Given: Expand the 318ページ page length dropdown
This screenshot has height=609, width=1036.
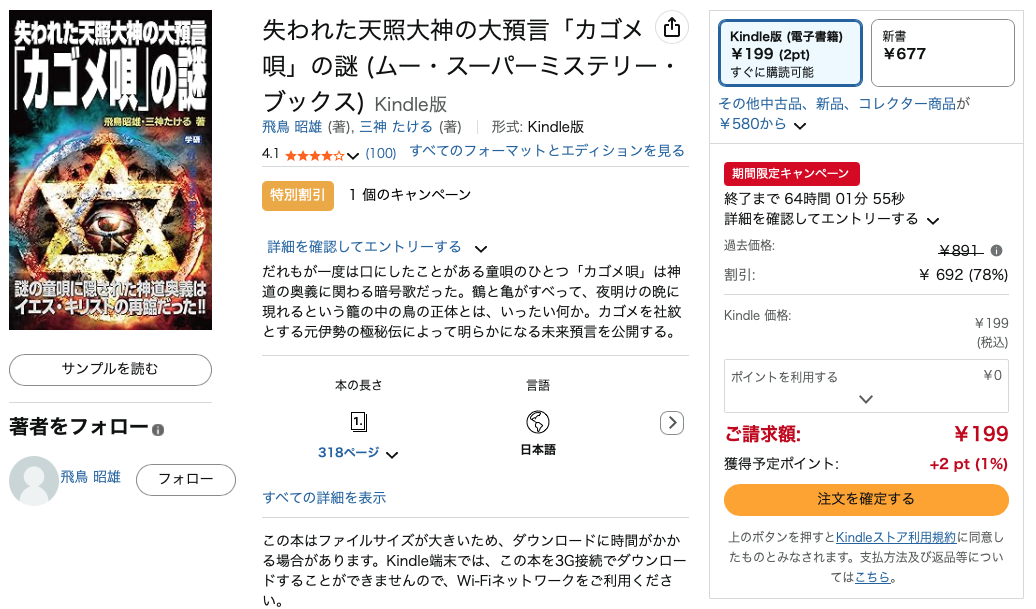Looking at the screenshot, I should click(392, 454).
